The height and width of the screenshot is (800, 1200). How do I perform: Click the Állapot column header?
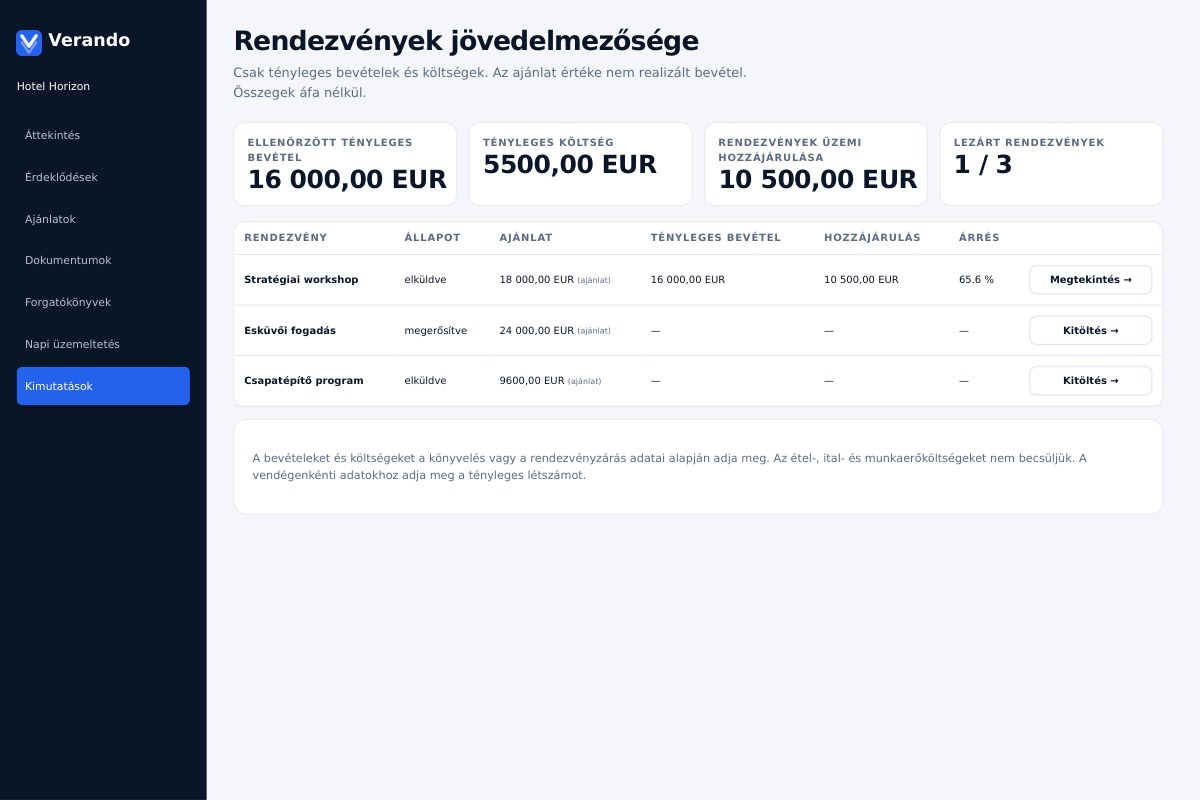(432, 238)
